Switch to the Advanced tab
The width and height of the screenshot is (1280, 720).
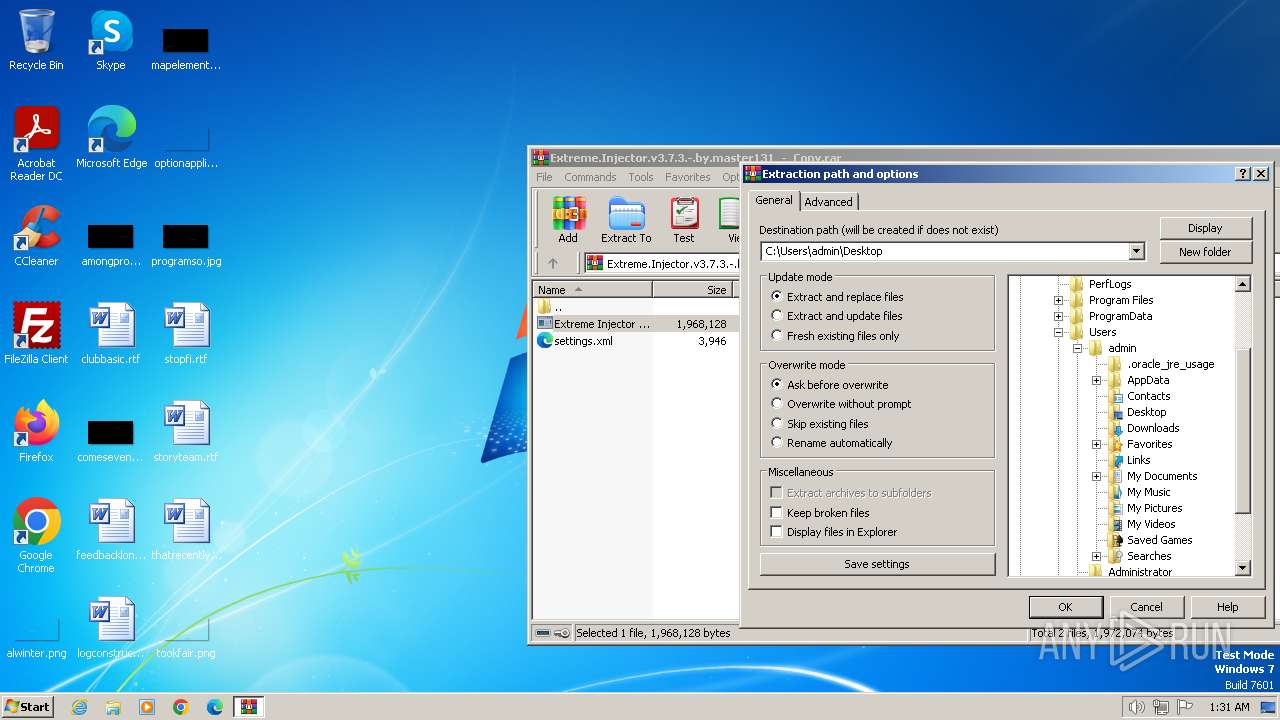pos(828,202)
